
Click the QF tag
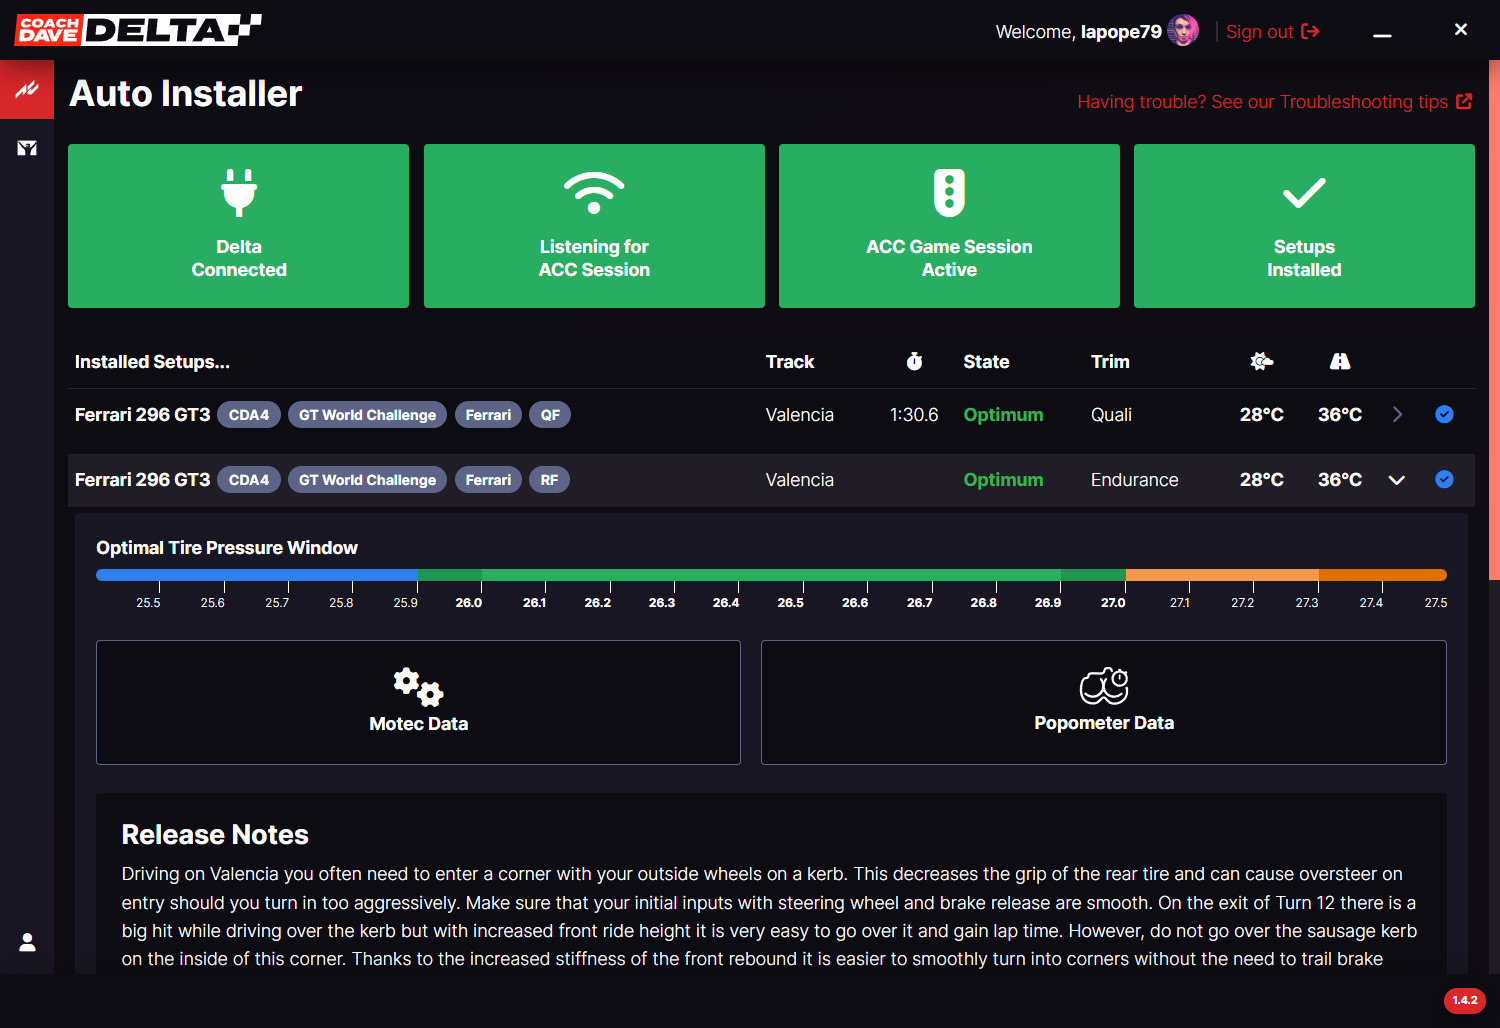click(x=550, y=415)
